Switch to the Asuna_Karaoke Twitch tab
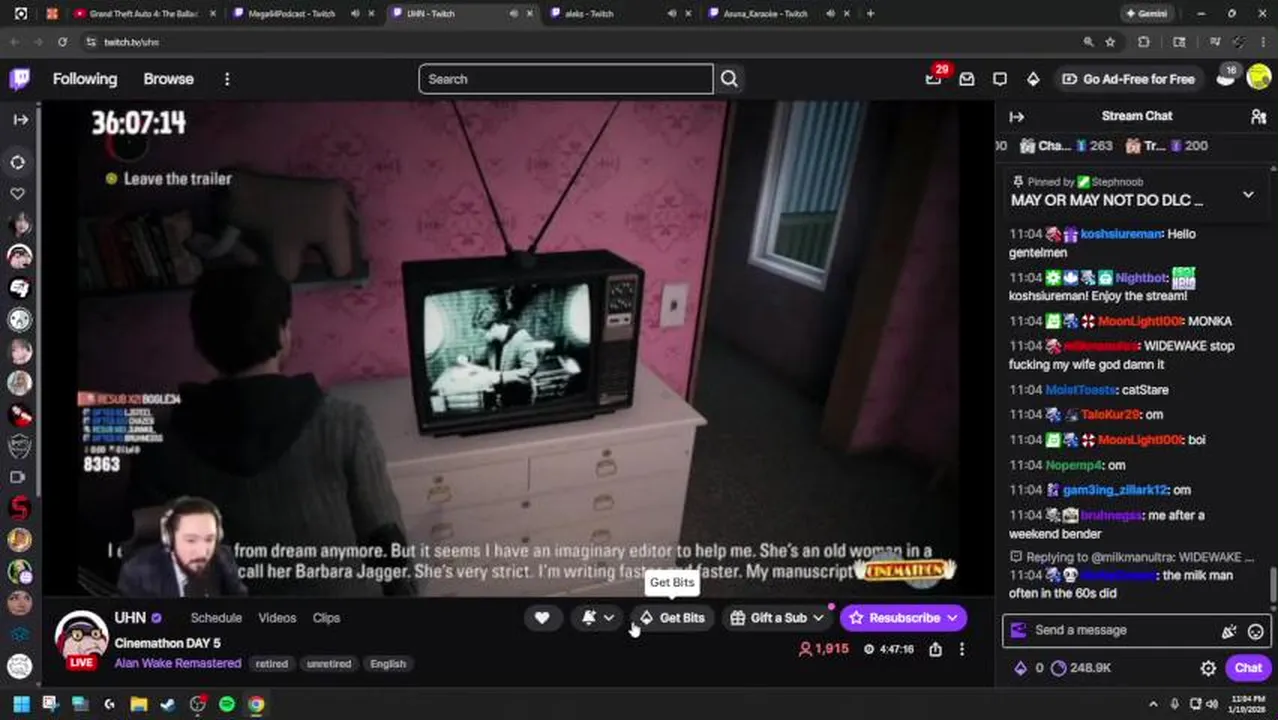The width and height of the screenshot is (1278, 720). click(x=765, y=14)
